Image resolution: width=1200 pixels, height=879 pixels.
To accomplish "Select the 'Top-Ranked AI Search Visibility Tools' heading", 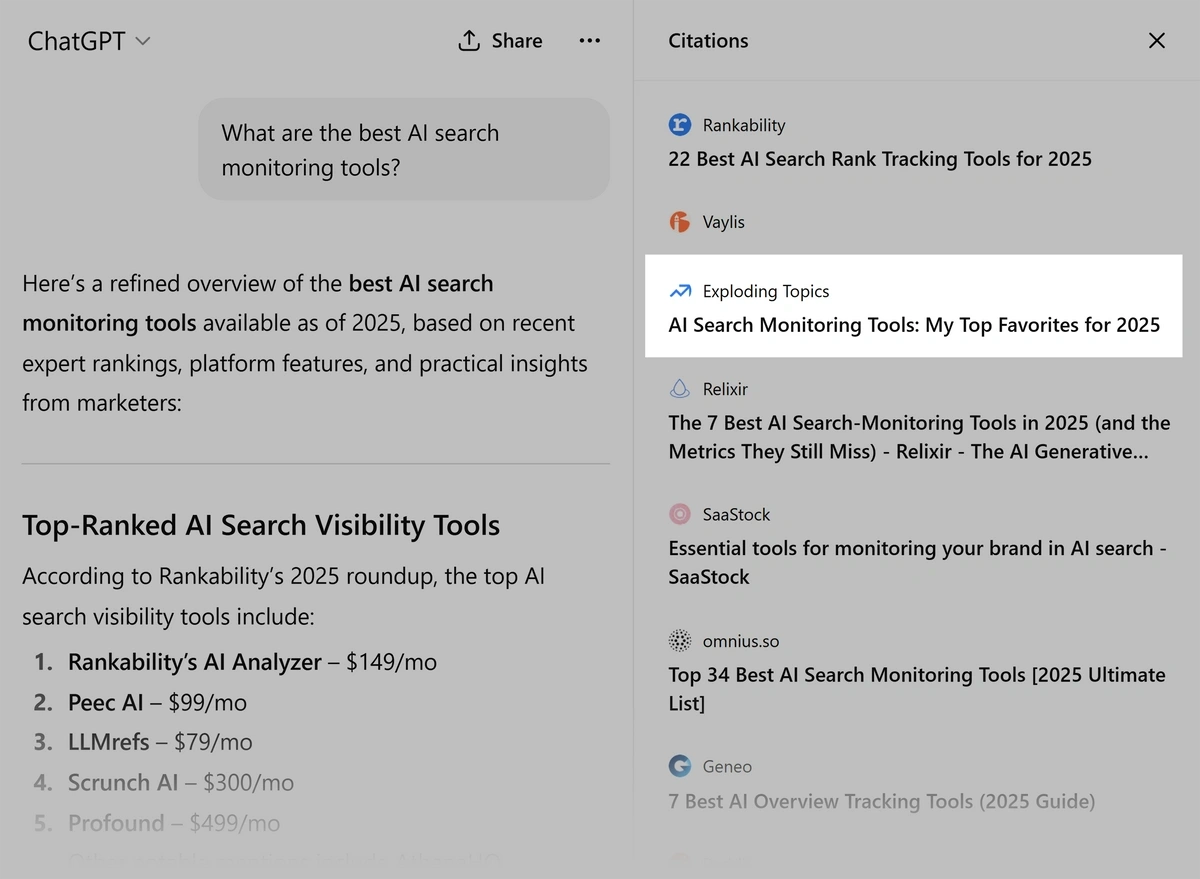I will 261,525.
